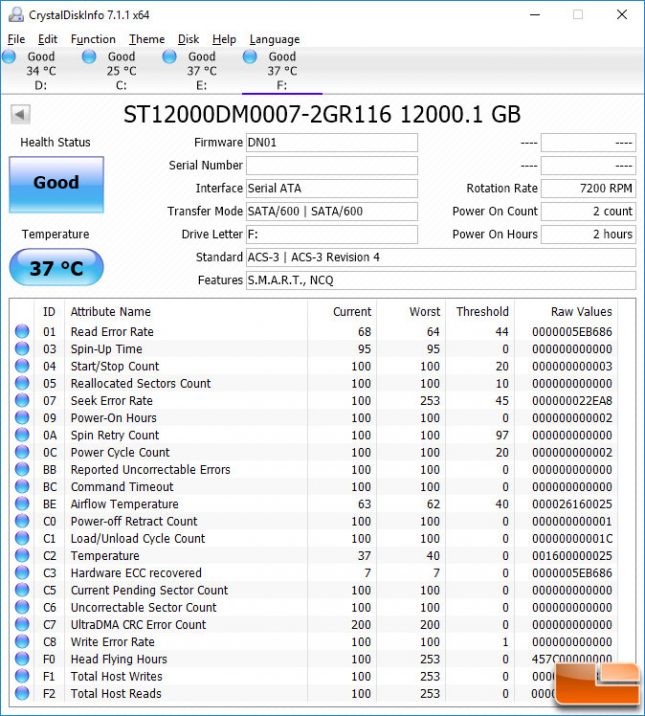Viewport: 645px width, 716px height.
Task: Select raw value 000026160025
Action: click(572, 504)
